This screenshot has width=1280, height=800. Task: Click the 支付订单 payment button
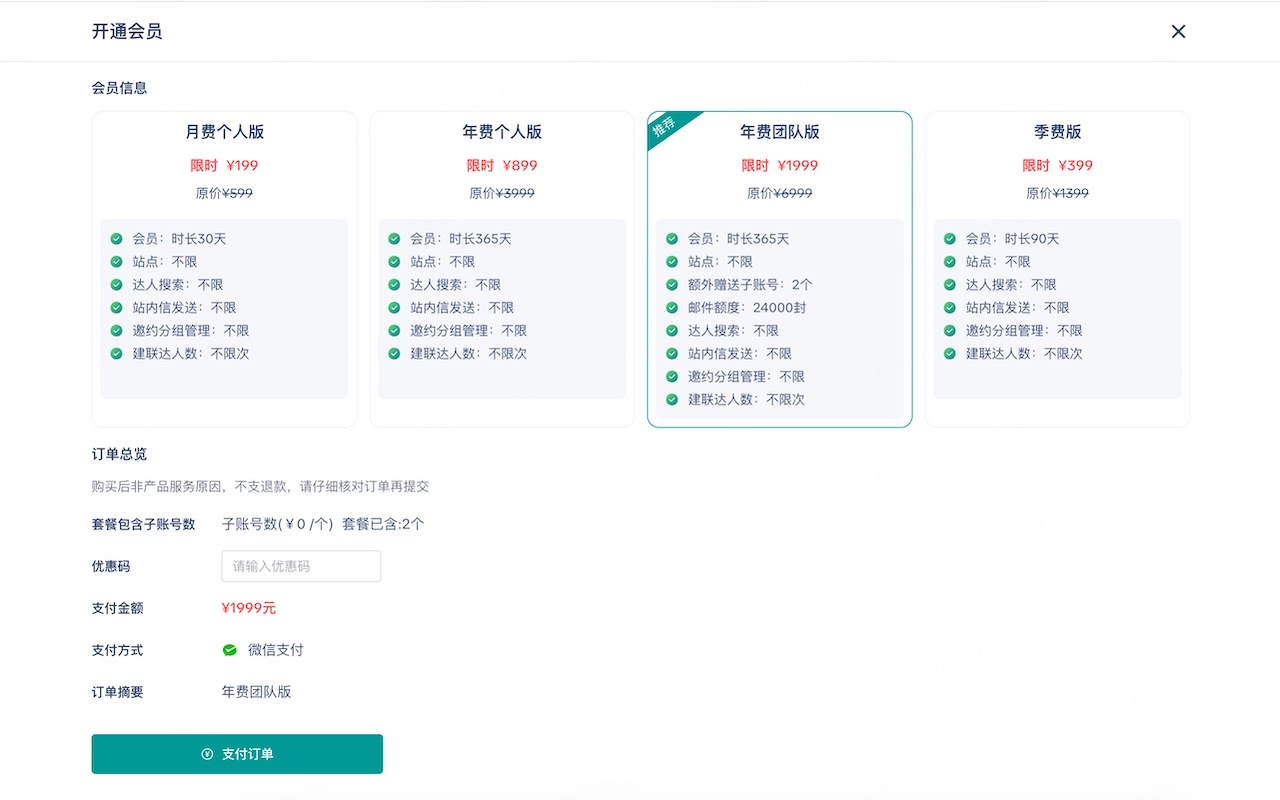237,754
